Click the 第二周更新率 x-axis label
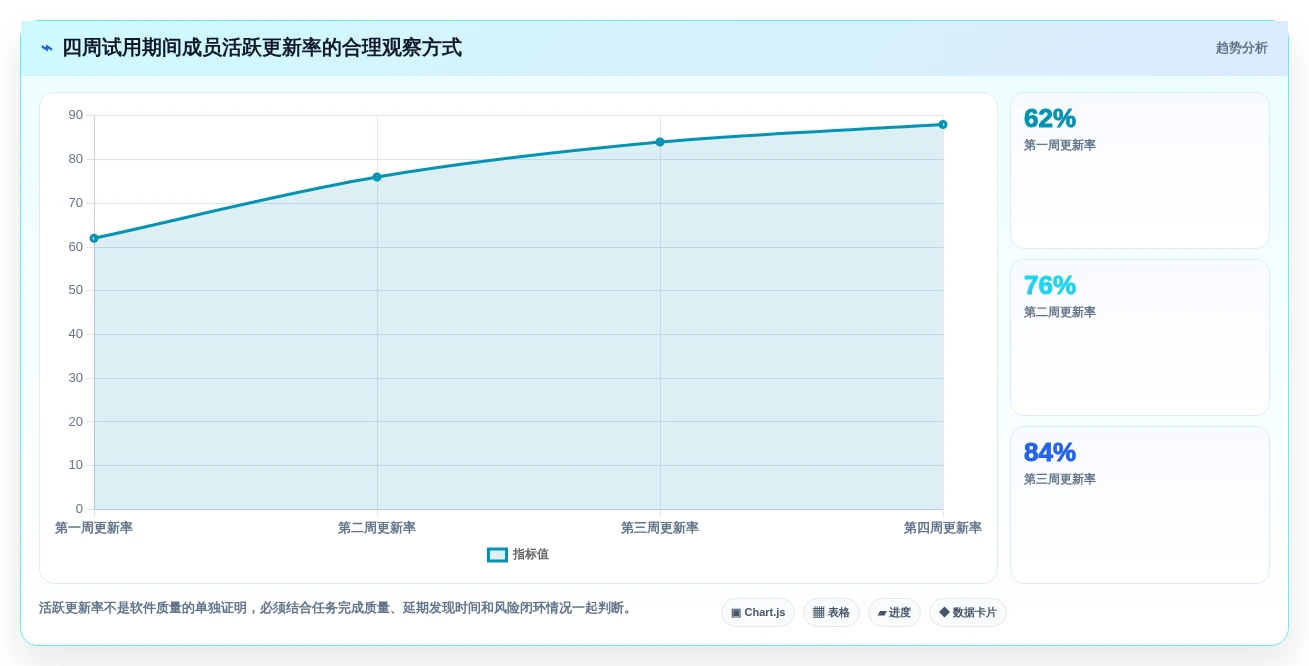The image size is (1309, 666). pyautogui.click(x=377, y=528)
